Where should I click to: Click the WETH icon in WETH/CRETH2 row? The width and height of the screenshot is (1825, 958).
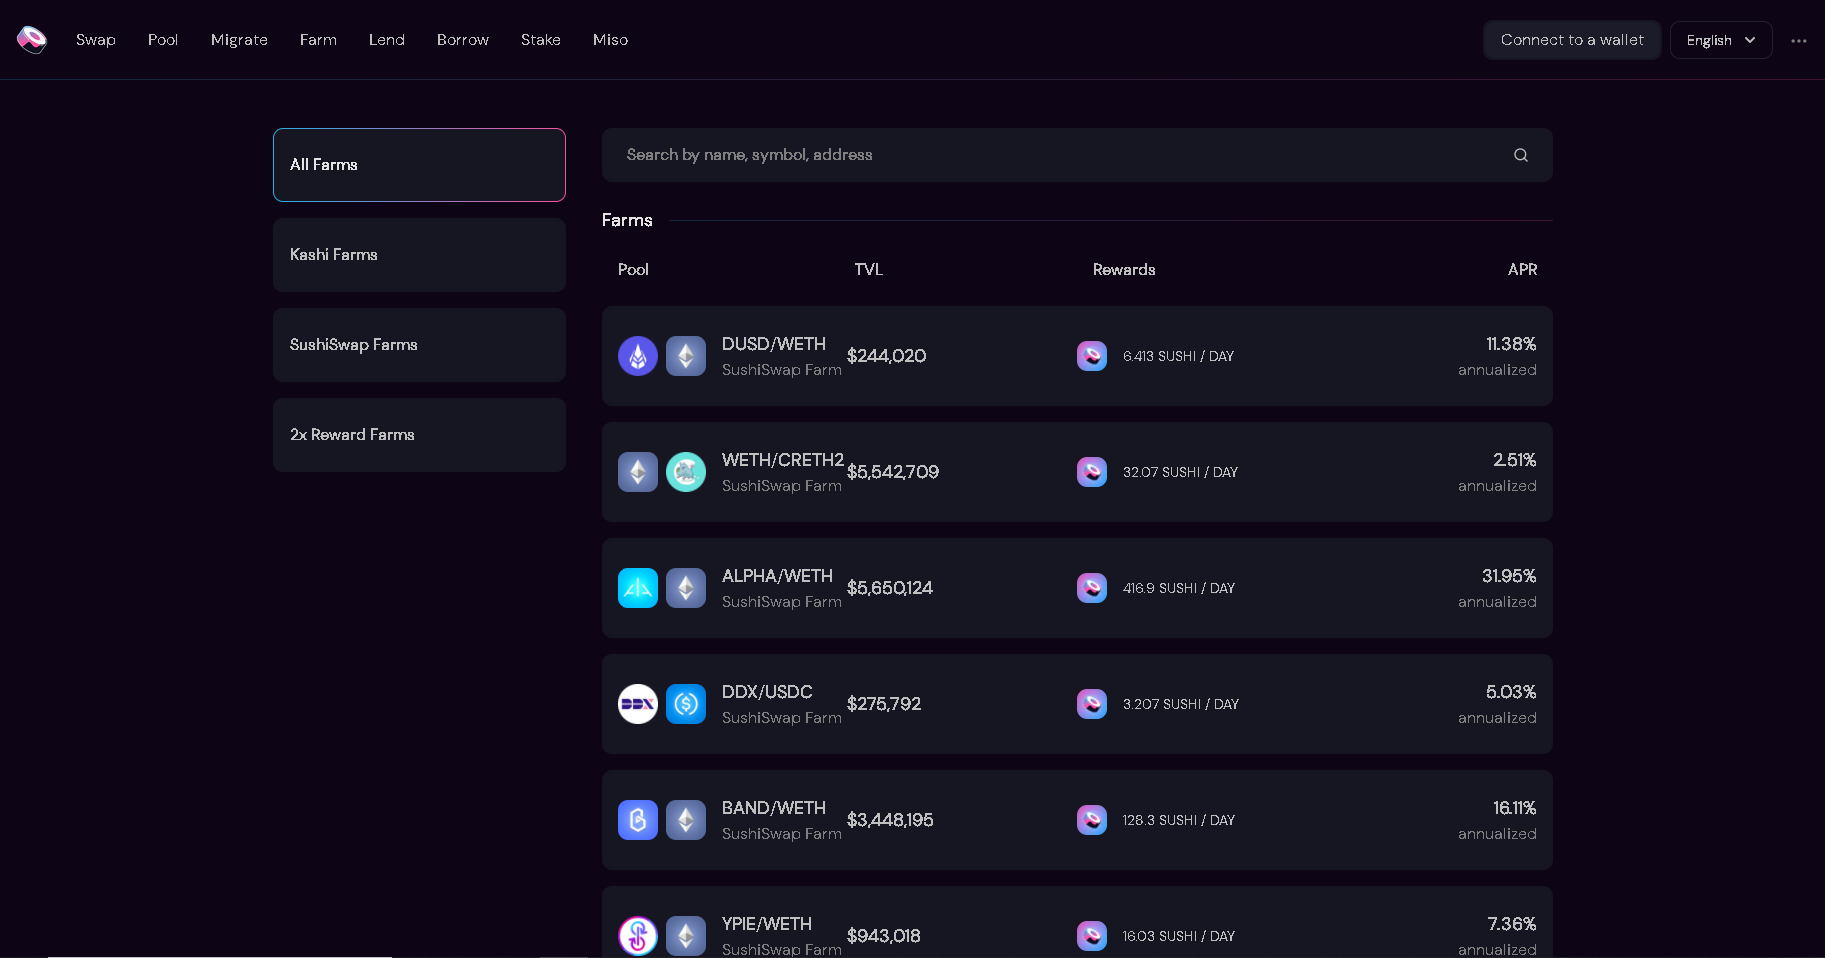coord(638,472)
